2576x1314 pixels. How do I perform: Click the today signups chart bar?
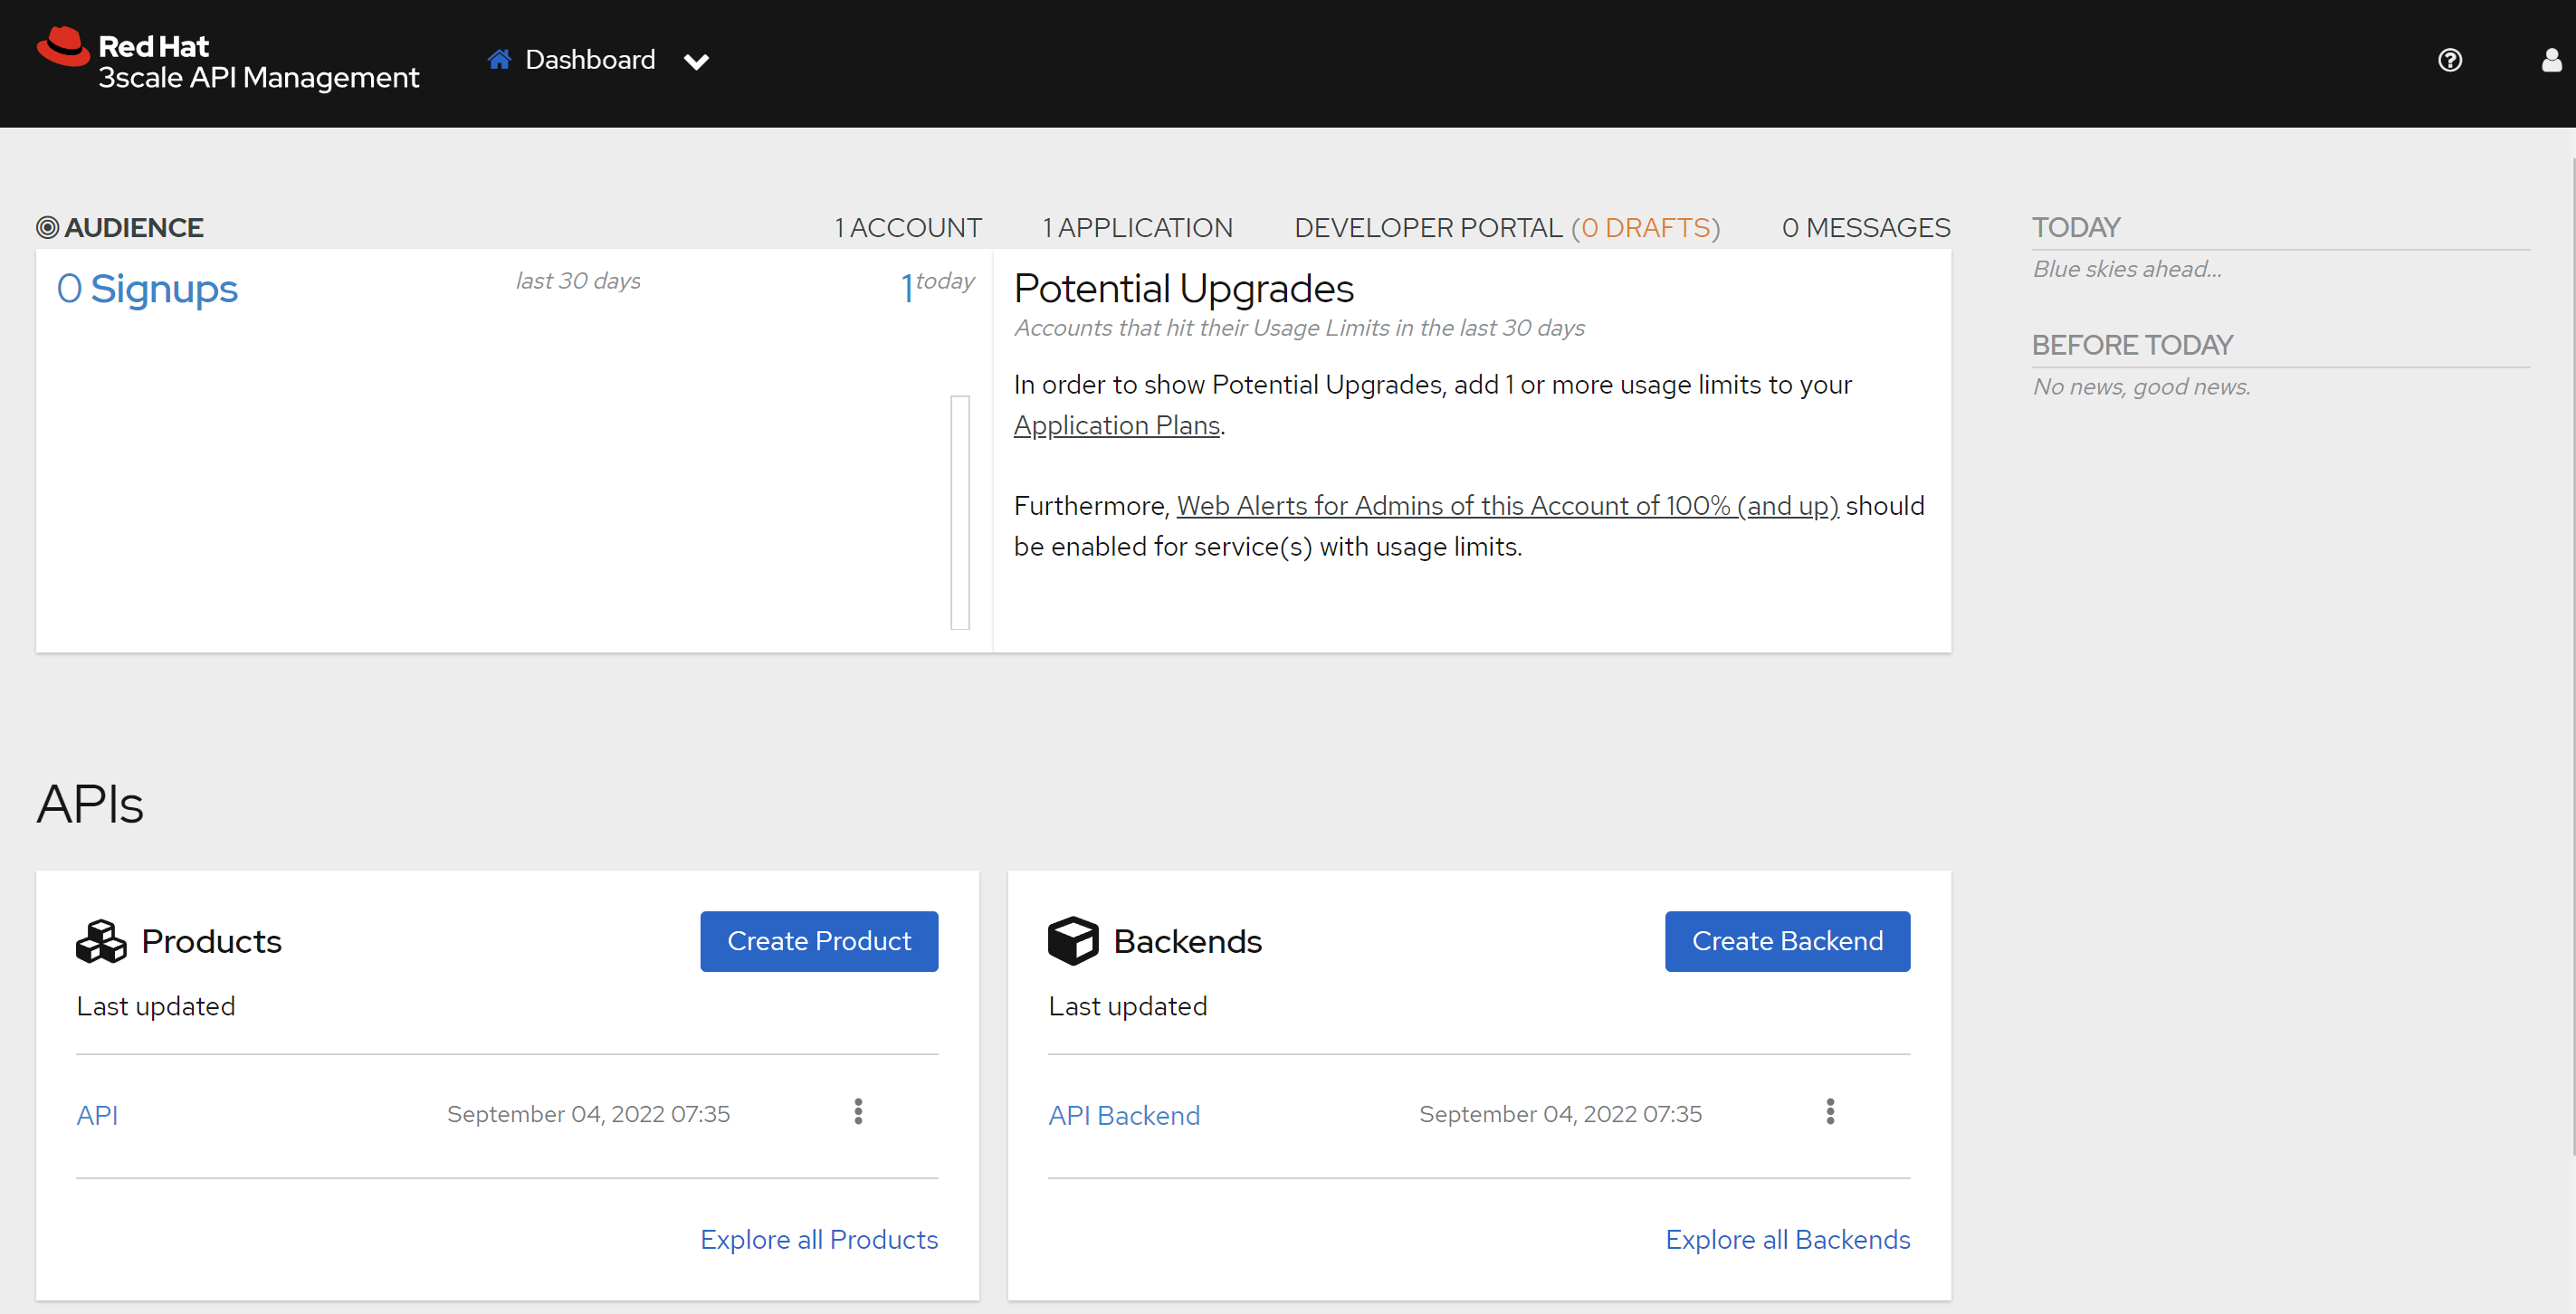coord(960,512)
